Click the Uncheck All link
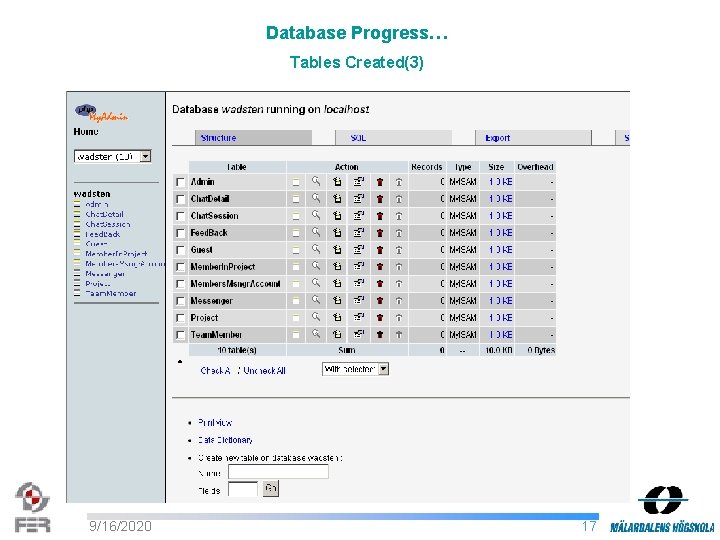This screenshot has width=720, height=540. tap(264, 371)
